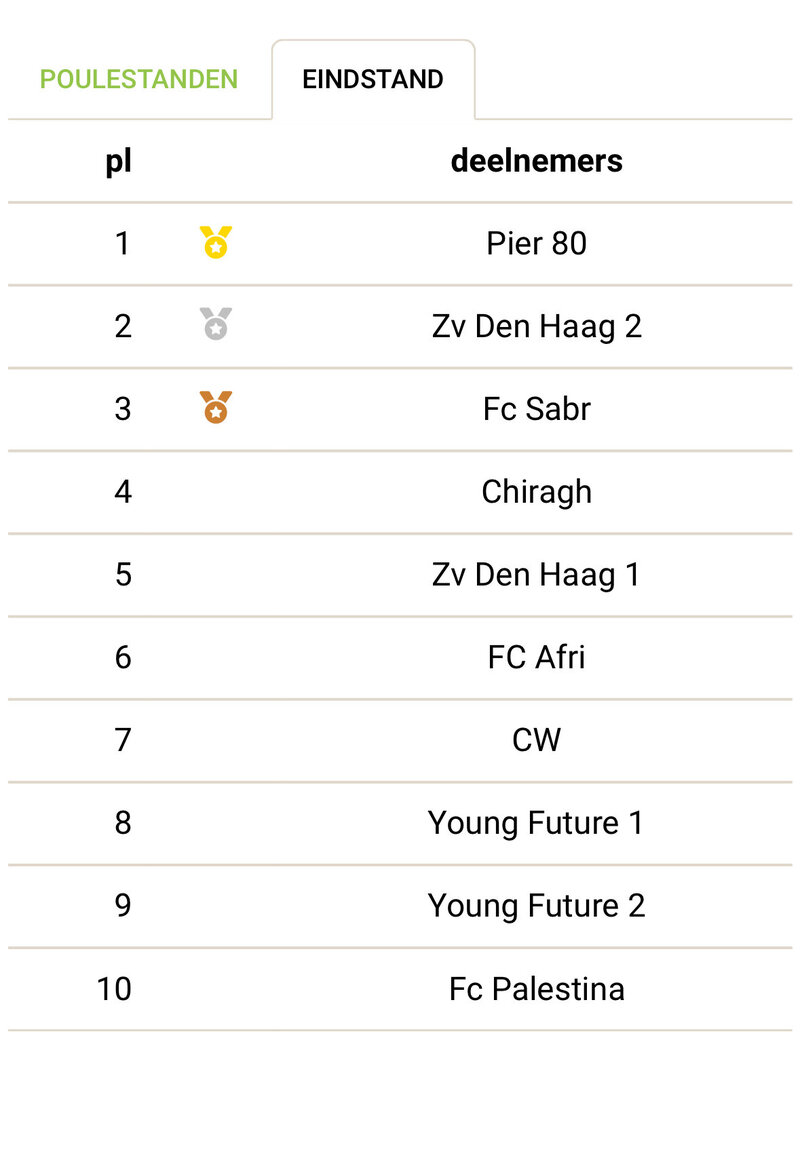
Task: Click on FC Afri team name
Action: (537, 657)
